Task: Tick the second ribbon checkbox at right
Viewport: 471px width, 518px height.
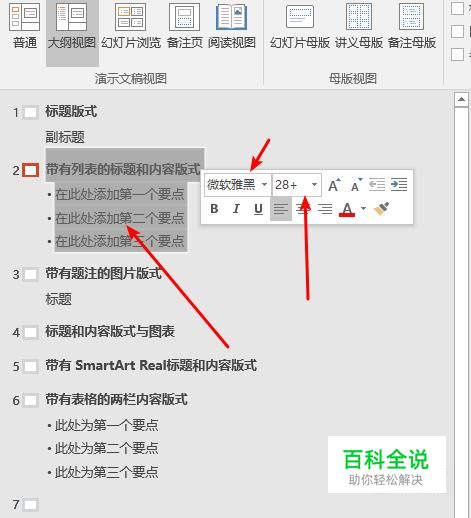Action: pos(457,31)
